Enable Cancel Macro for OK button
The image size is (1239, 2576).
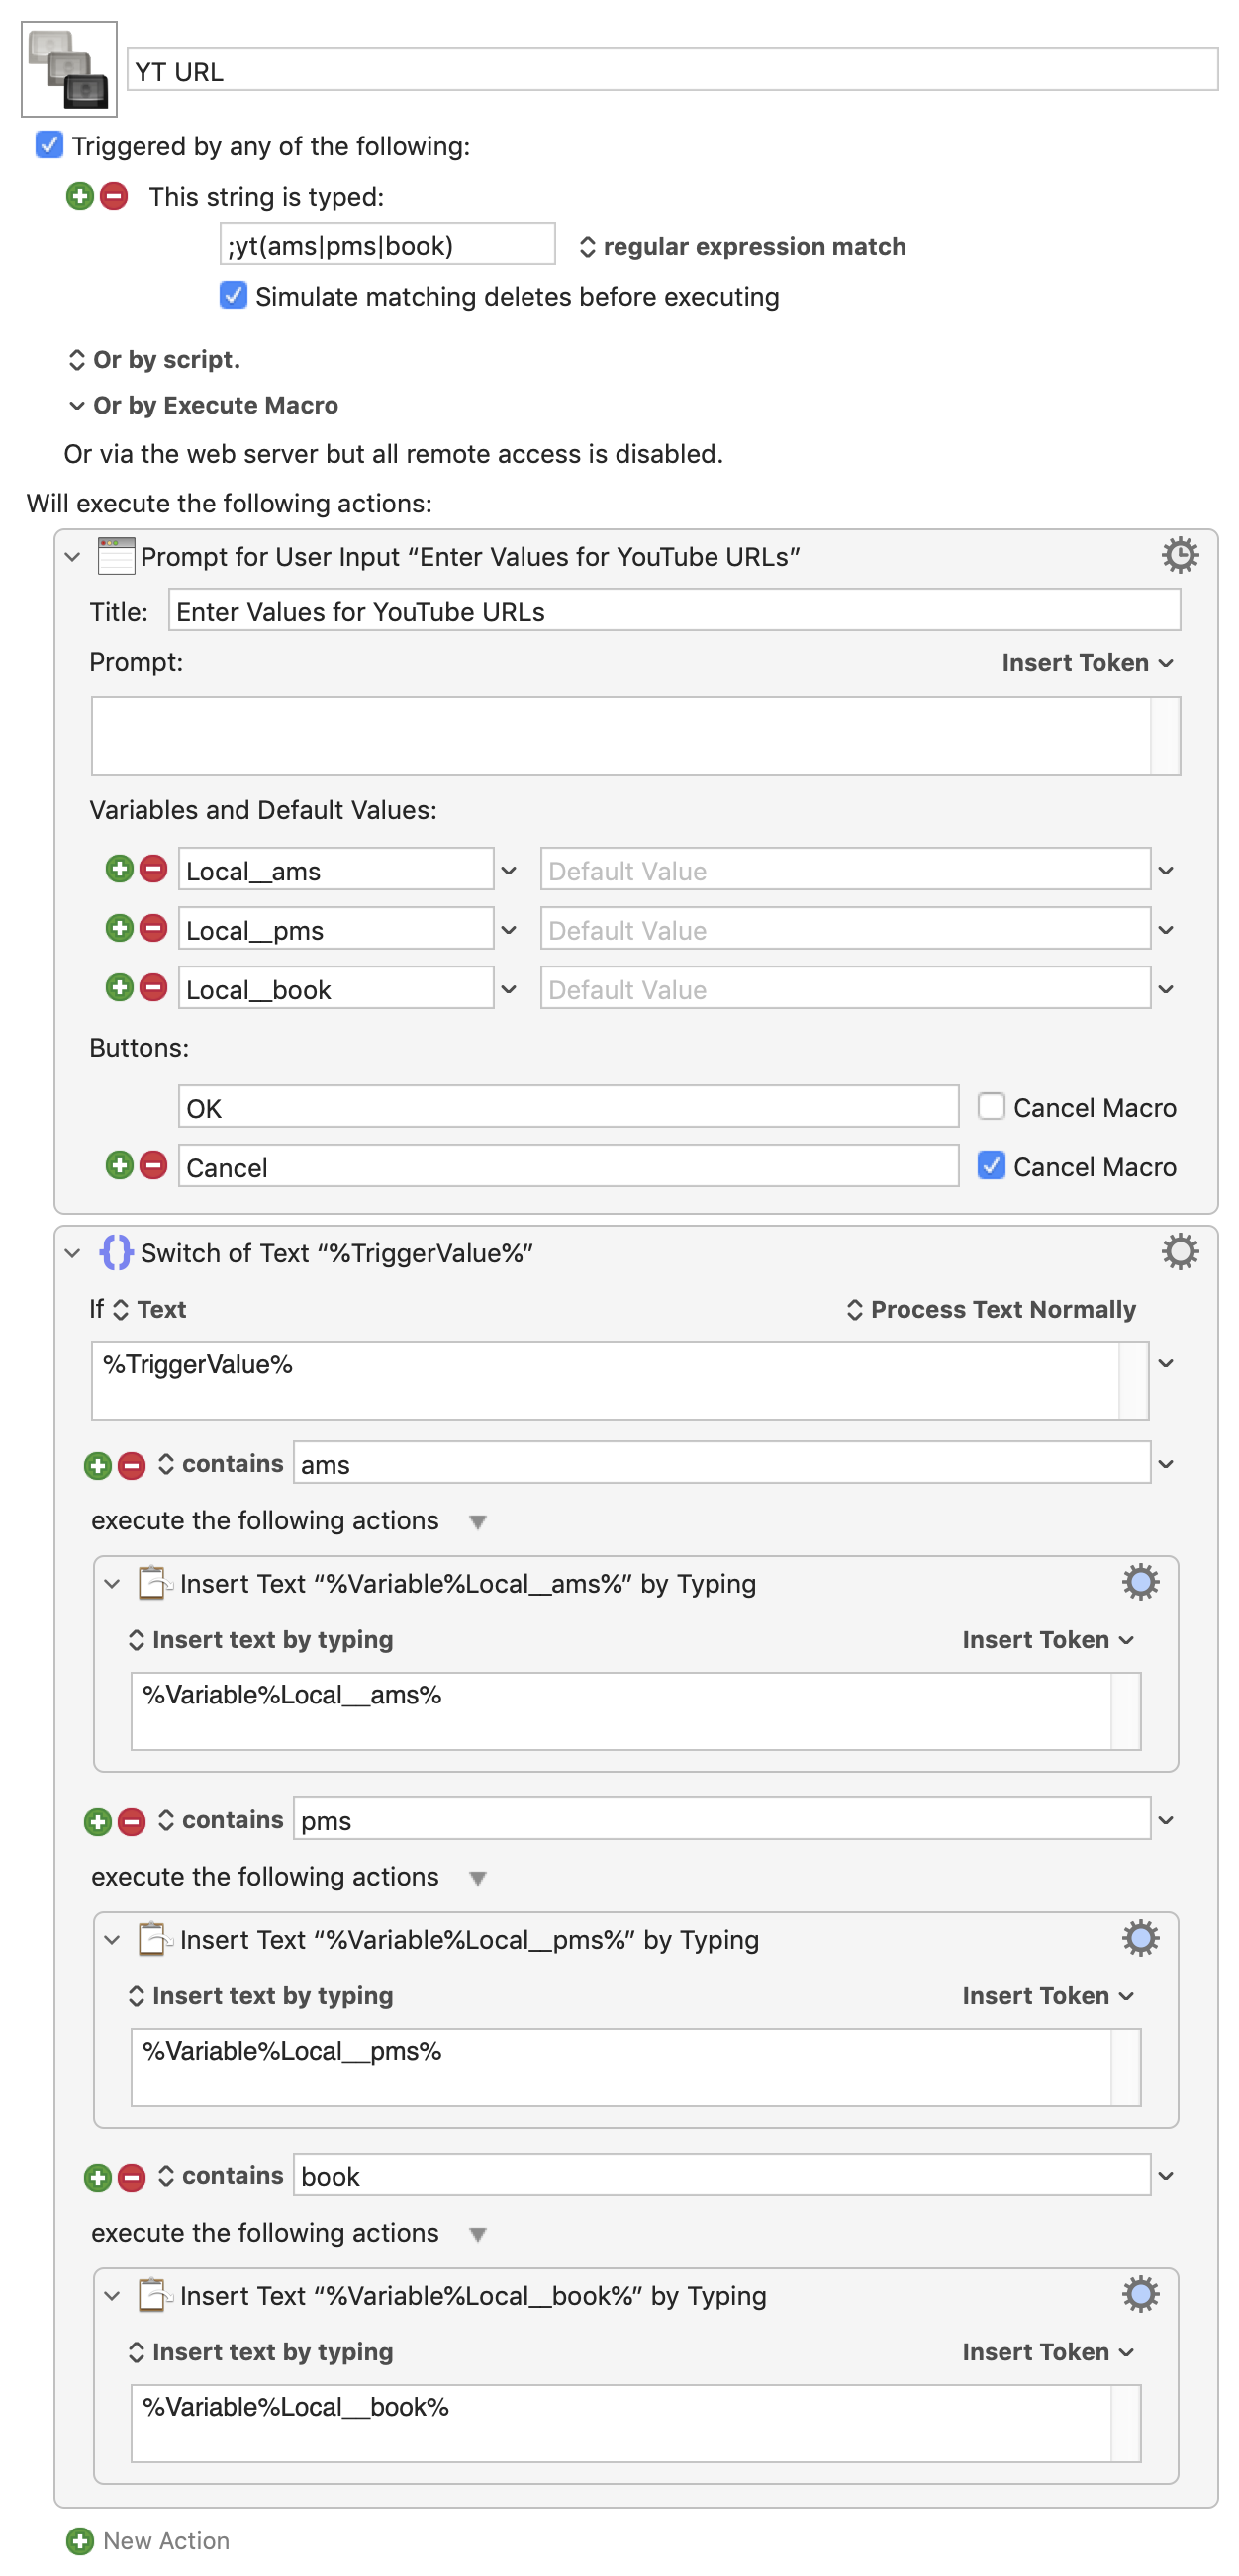[x=990, y=1106]
